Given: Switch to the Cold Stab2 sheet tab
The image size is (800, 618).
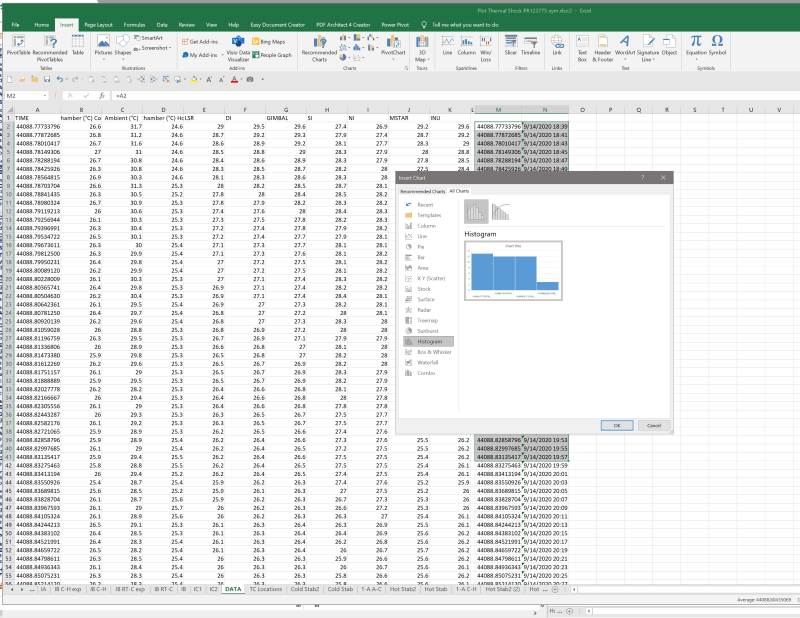Looking at the screenshot, I should coord(305,589).
